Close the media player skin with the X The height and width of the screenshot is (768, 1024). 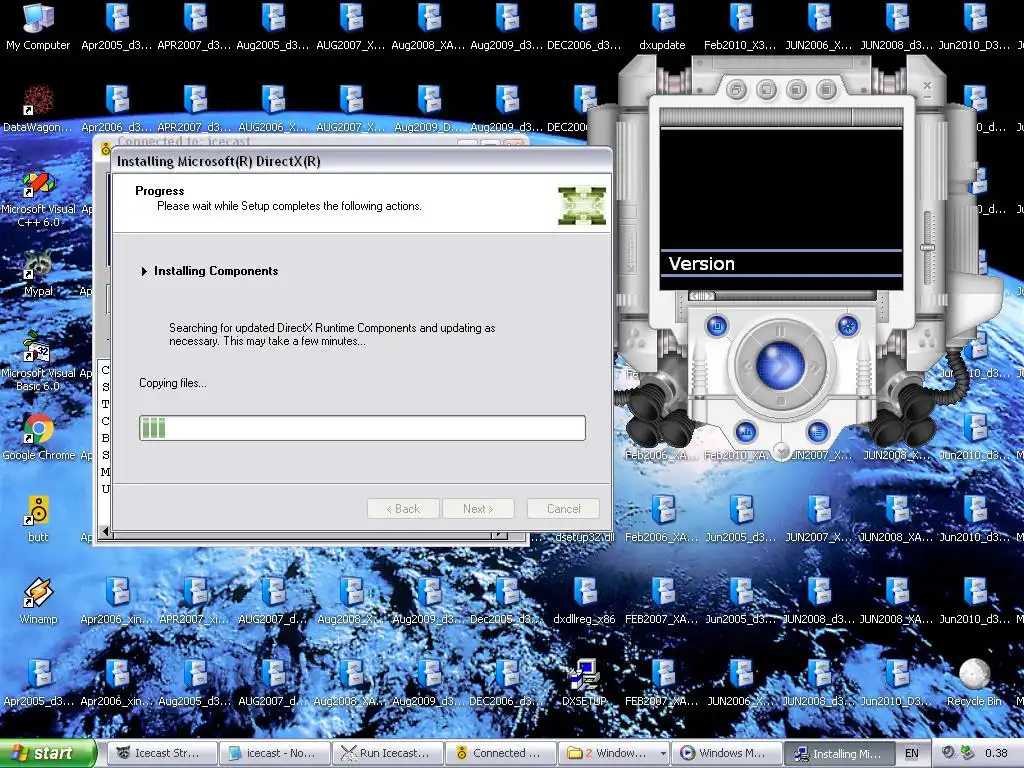coord(927,85)
